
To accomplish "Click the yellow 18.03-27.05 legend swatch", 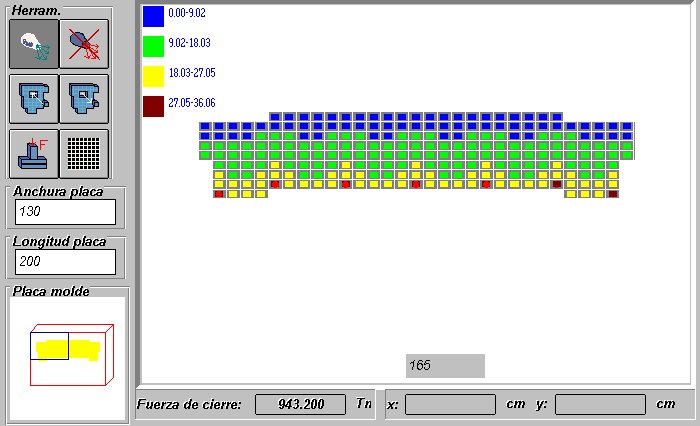I will pyautogui.click(x=153, y=76).
